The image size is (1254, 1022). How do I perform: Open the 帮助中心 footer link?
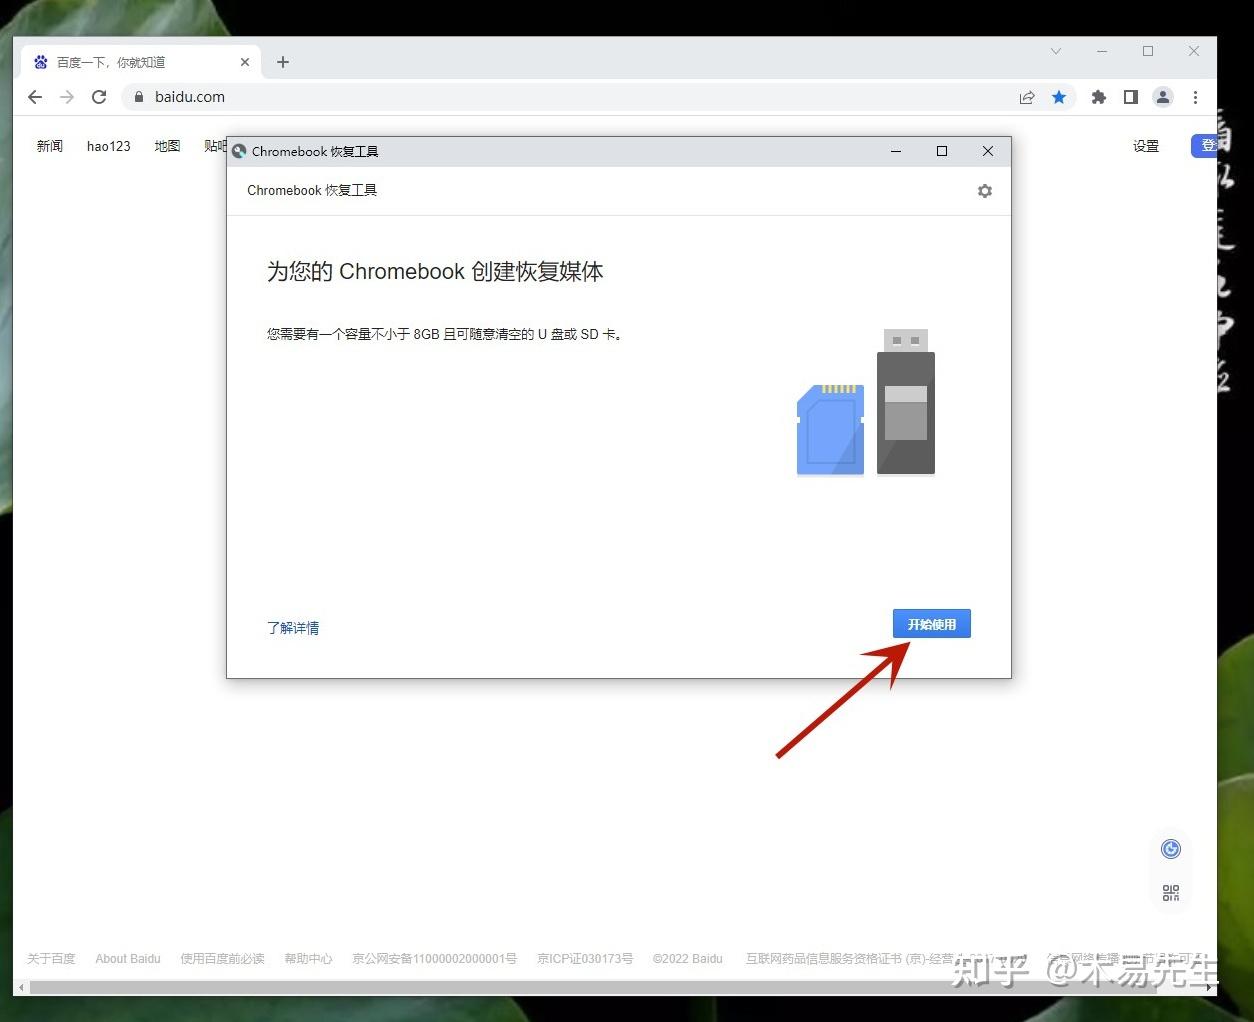tap(308, 958)
